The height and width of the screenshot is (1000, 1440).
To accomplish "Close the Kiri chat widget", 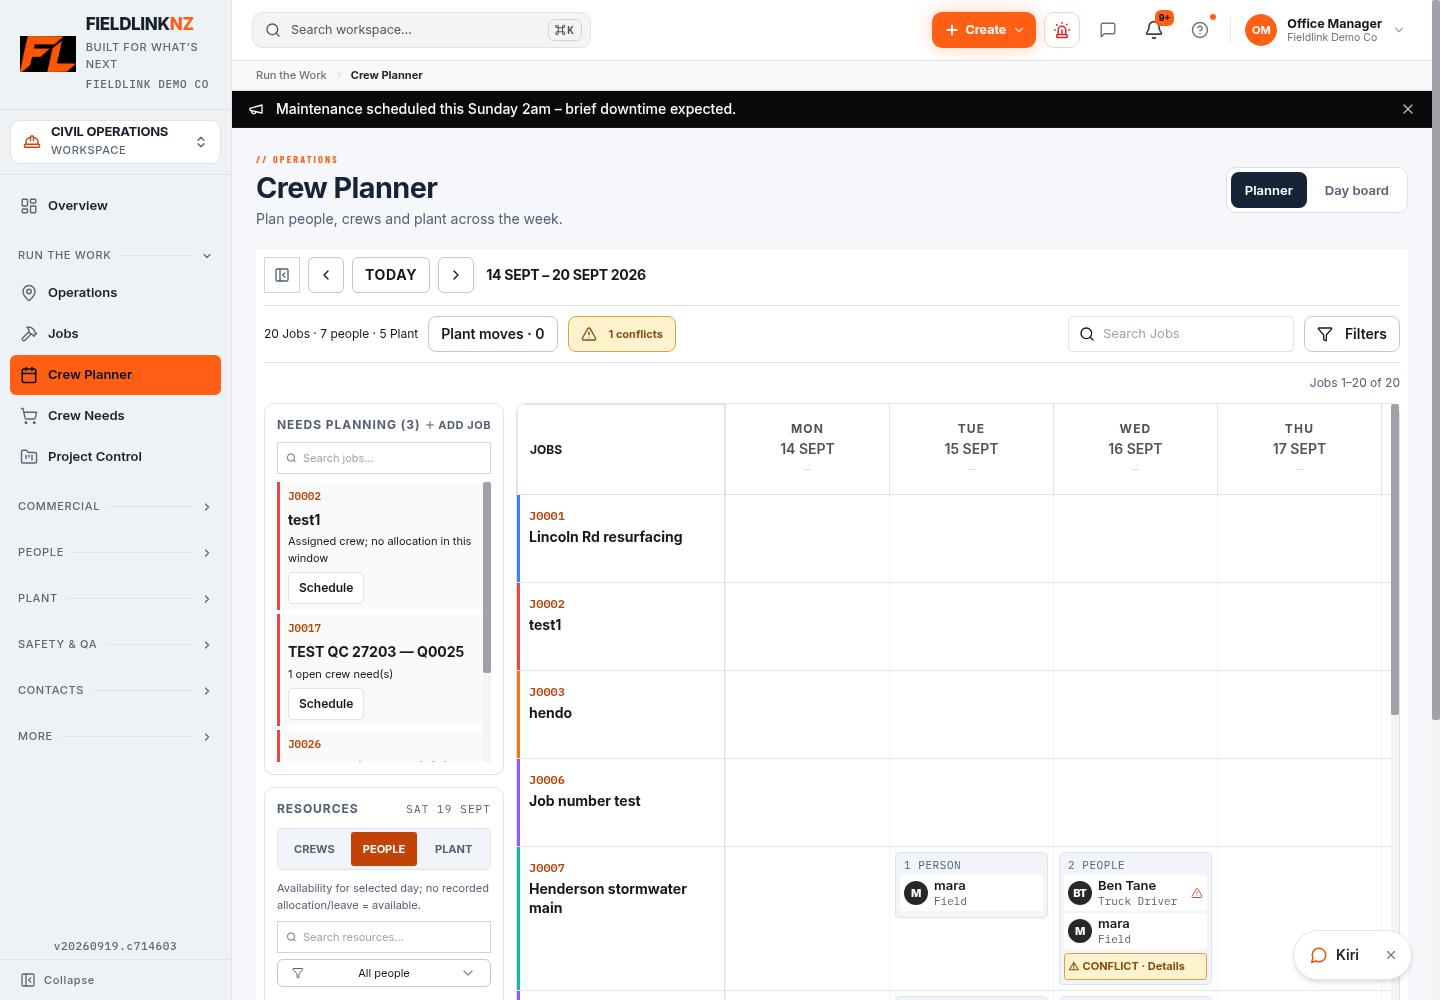I will (1391, 955).
